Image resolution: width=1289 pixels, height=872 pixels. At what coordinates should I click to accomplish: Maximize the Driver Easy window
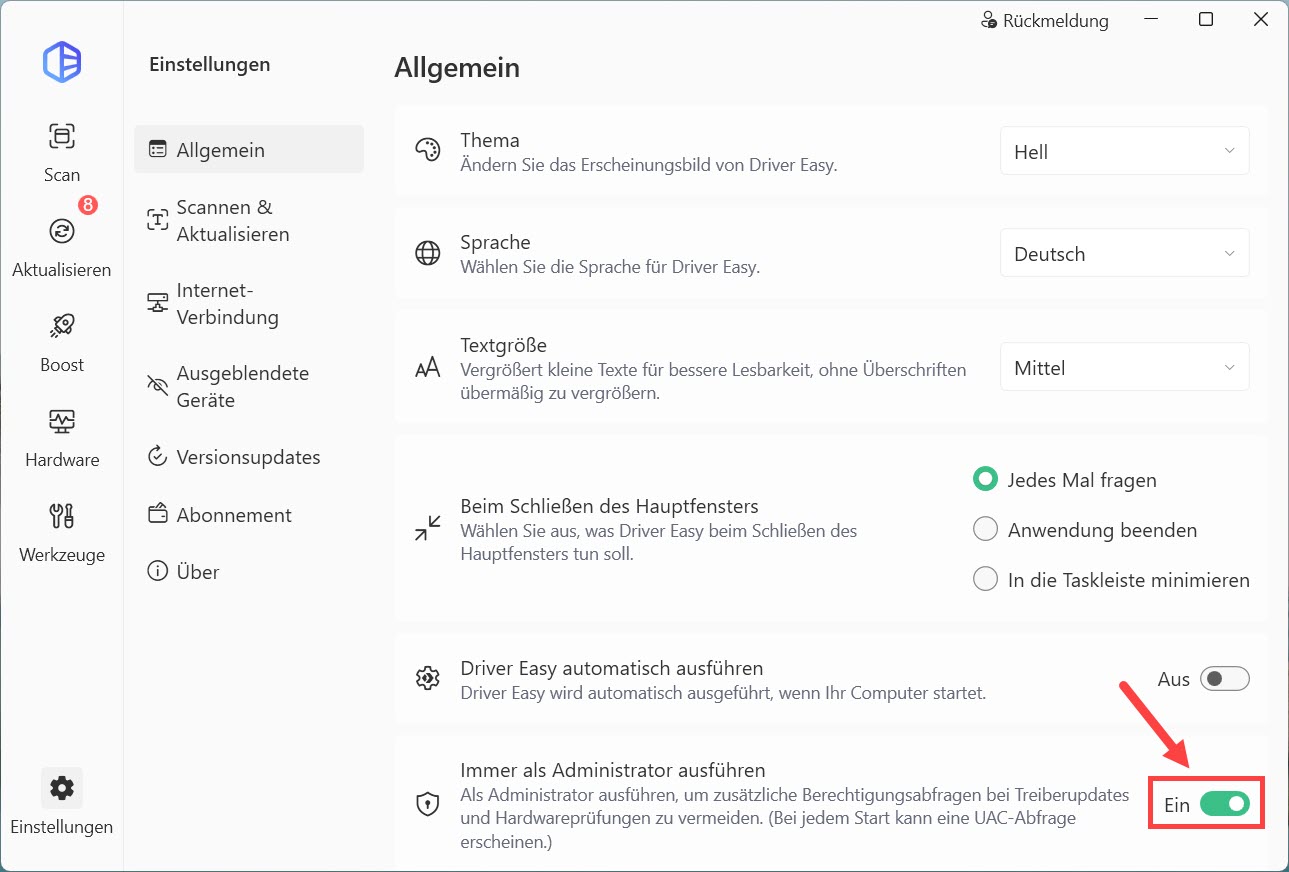(x=1206, y=20)
